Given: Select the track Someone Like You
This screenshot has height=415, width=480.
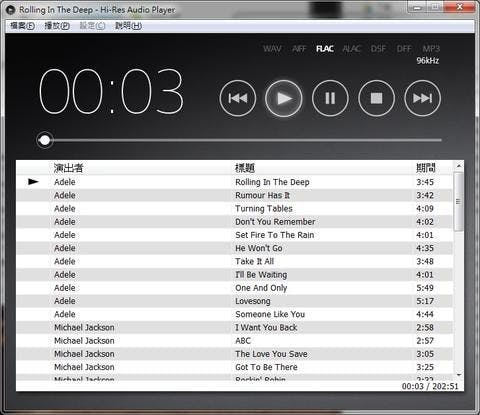Looking at the screenshot, I should pyautogui.click(x=235, y=314).
